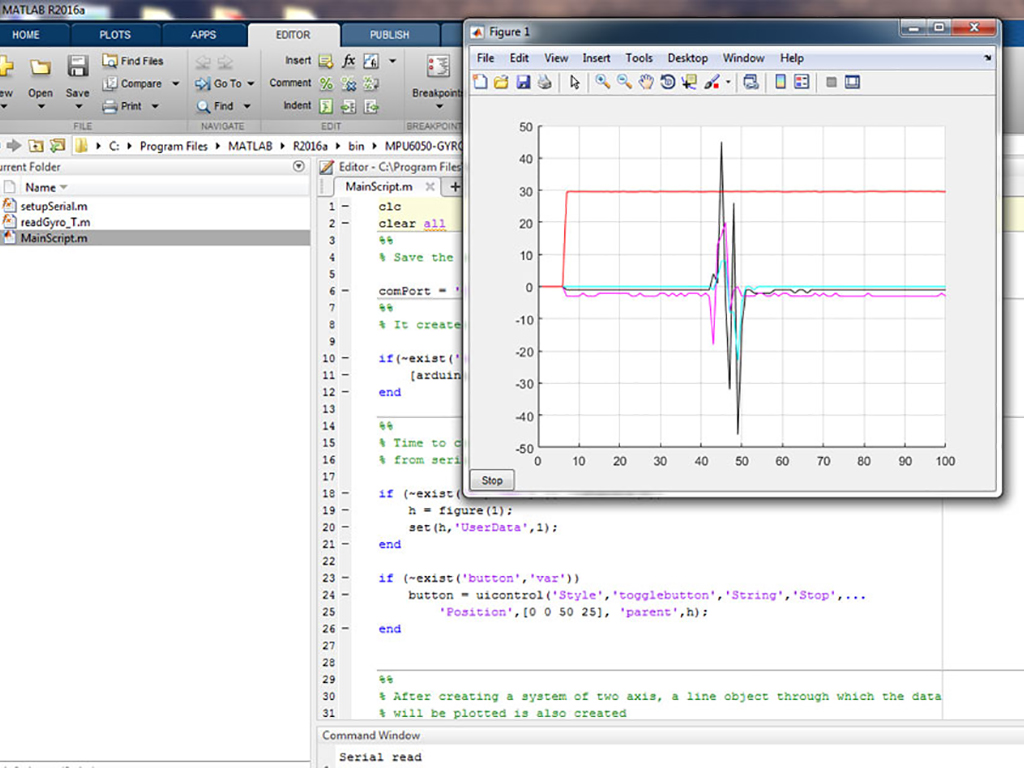The width and height of the screenshot is (1024, 768).
Task: Toggle the Edit Plot arrow tool
Action: point(575,83)
